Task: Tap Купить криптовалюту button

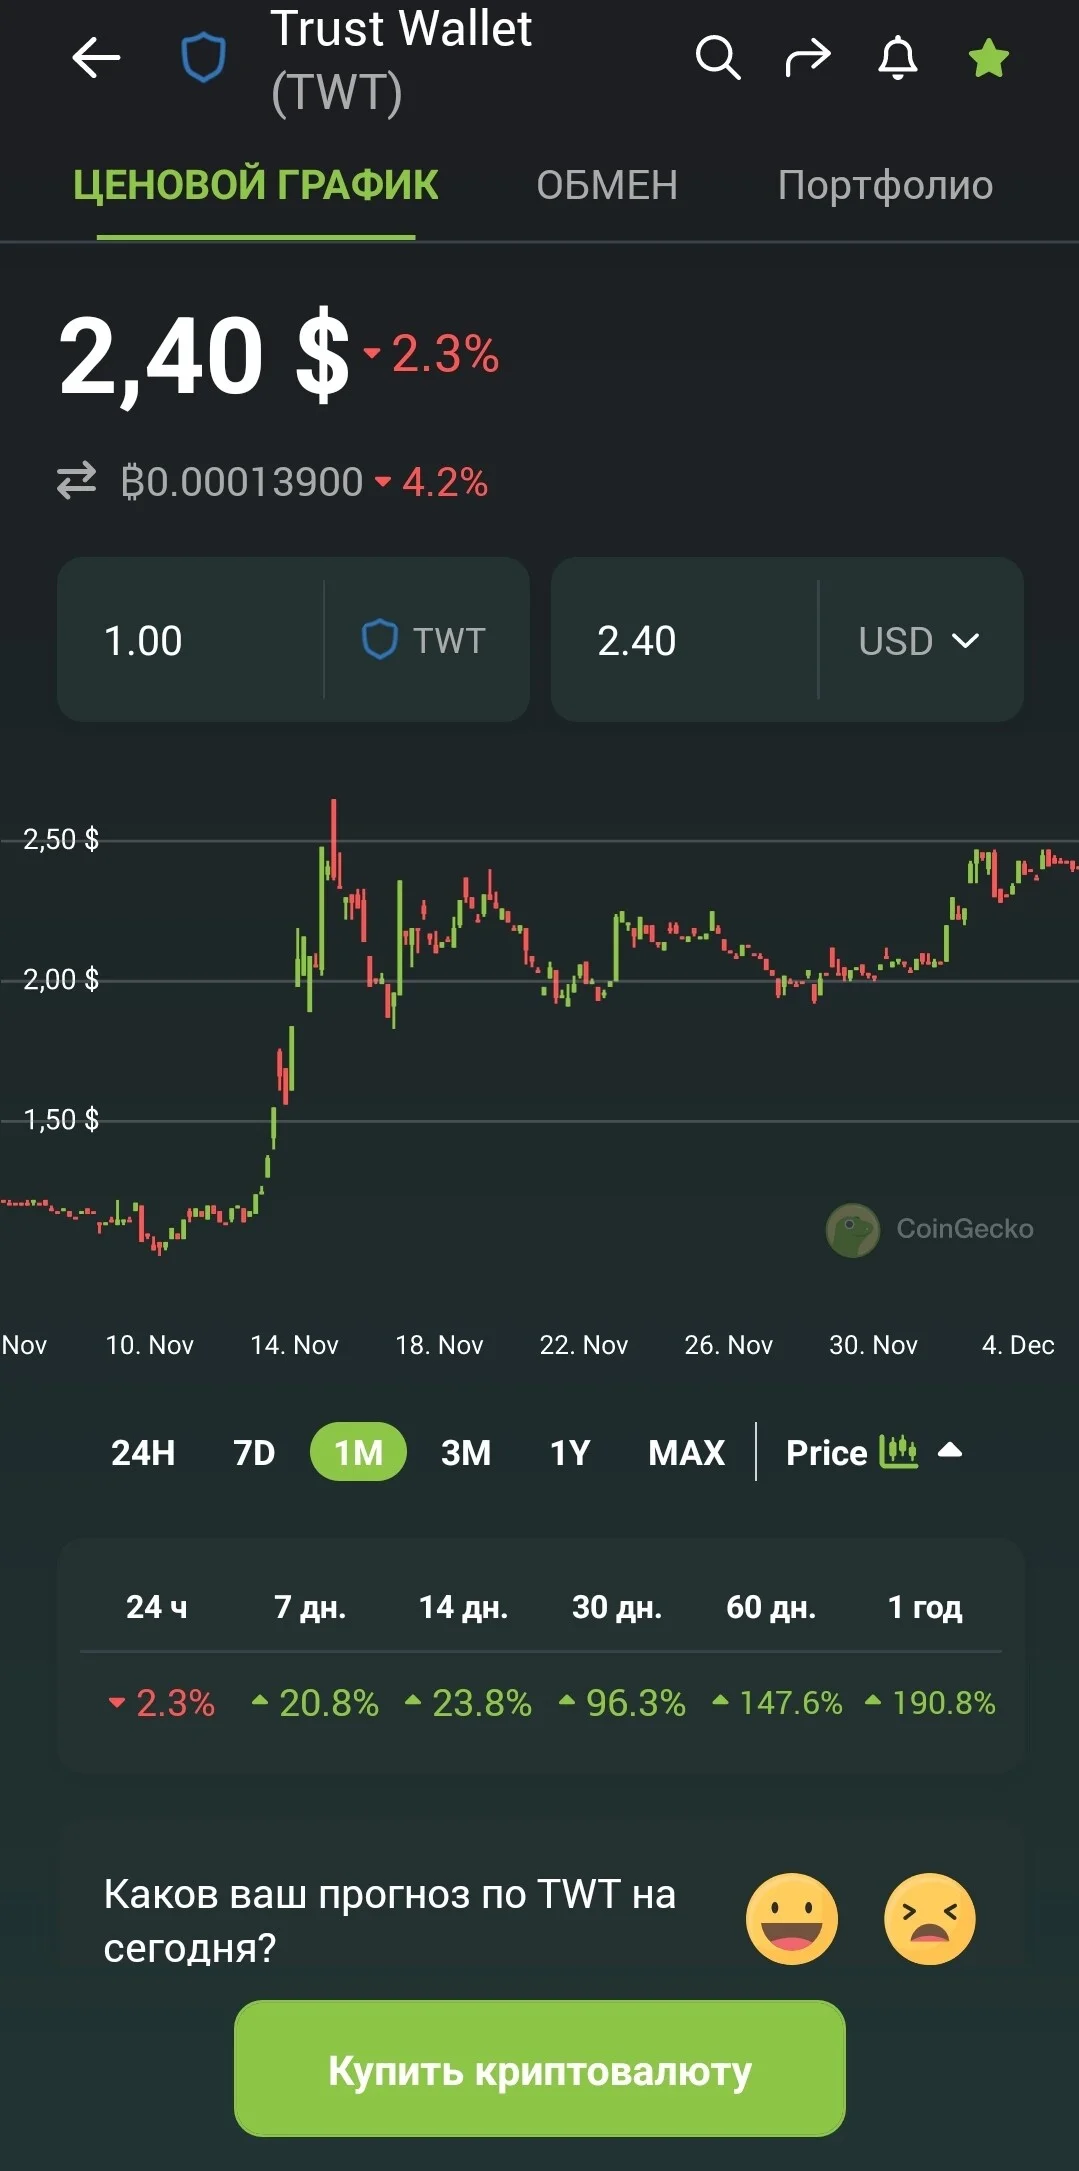Action: point(540,2069)
